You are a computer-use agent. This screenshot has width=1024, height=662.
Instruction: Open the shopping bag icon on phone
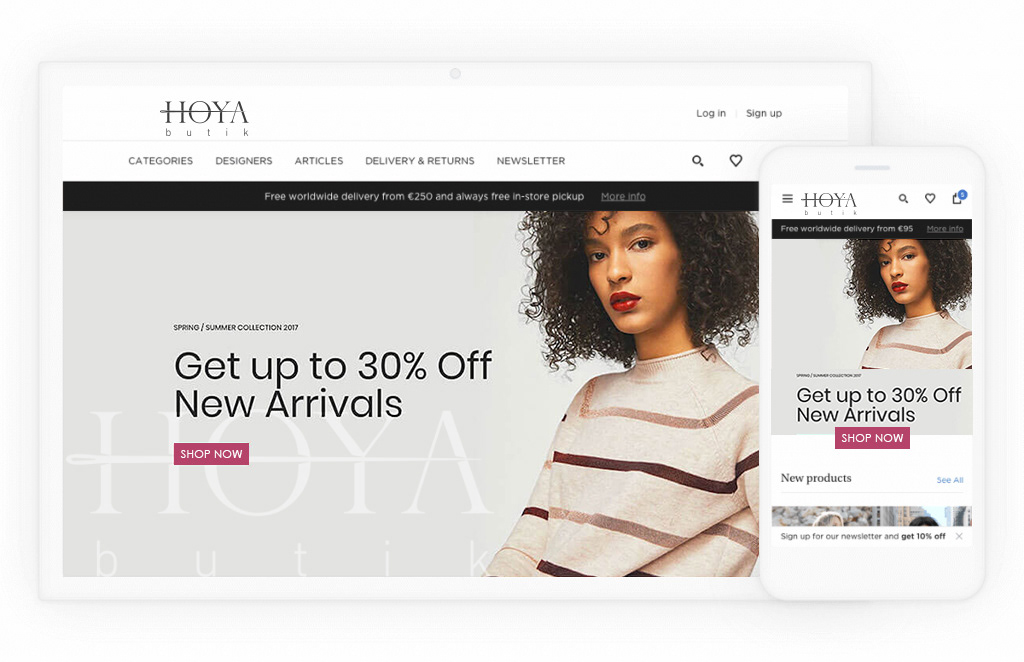pyautogui.click(x=959, y=197)
